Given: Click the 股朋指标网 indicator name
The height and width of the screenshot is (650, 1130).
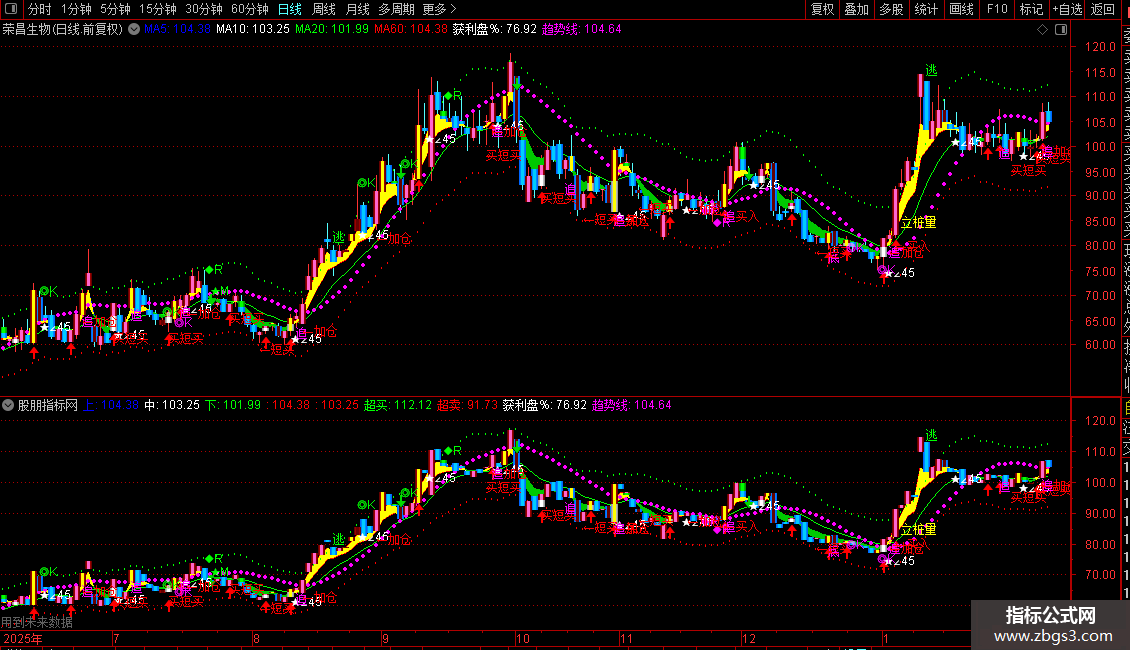Looking at the screenshot, I should tap(48, 405).
